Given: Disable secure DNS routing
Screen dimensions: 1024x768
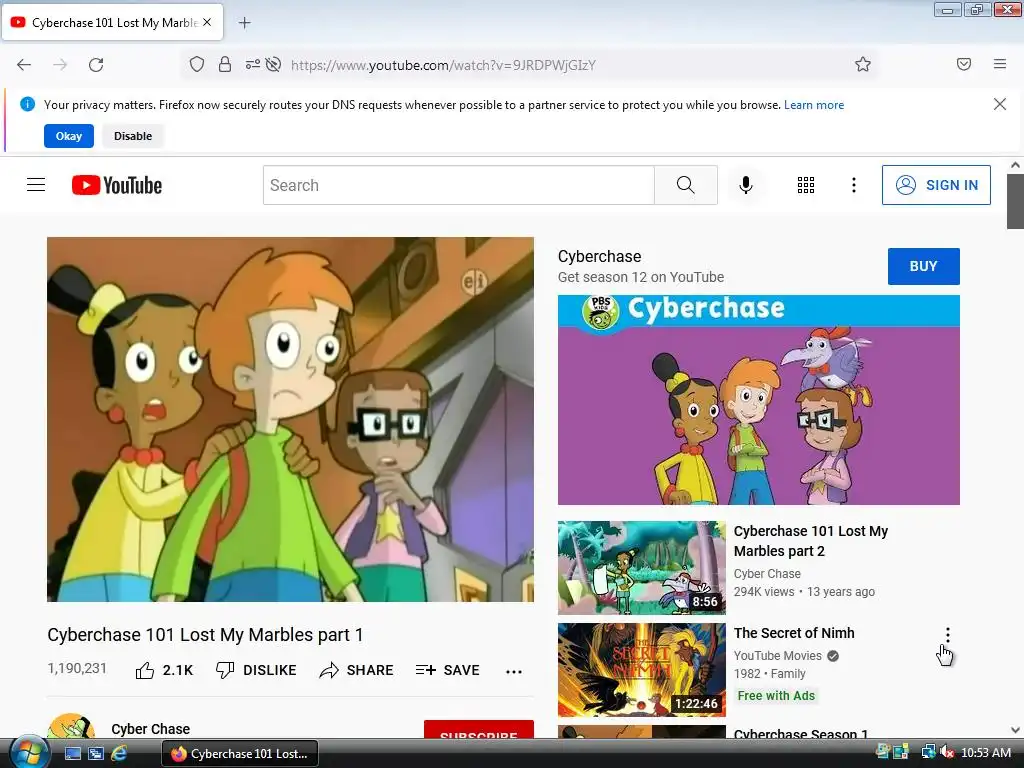Looking at the screenshot, I should [x=133, y=136].
